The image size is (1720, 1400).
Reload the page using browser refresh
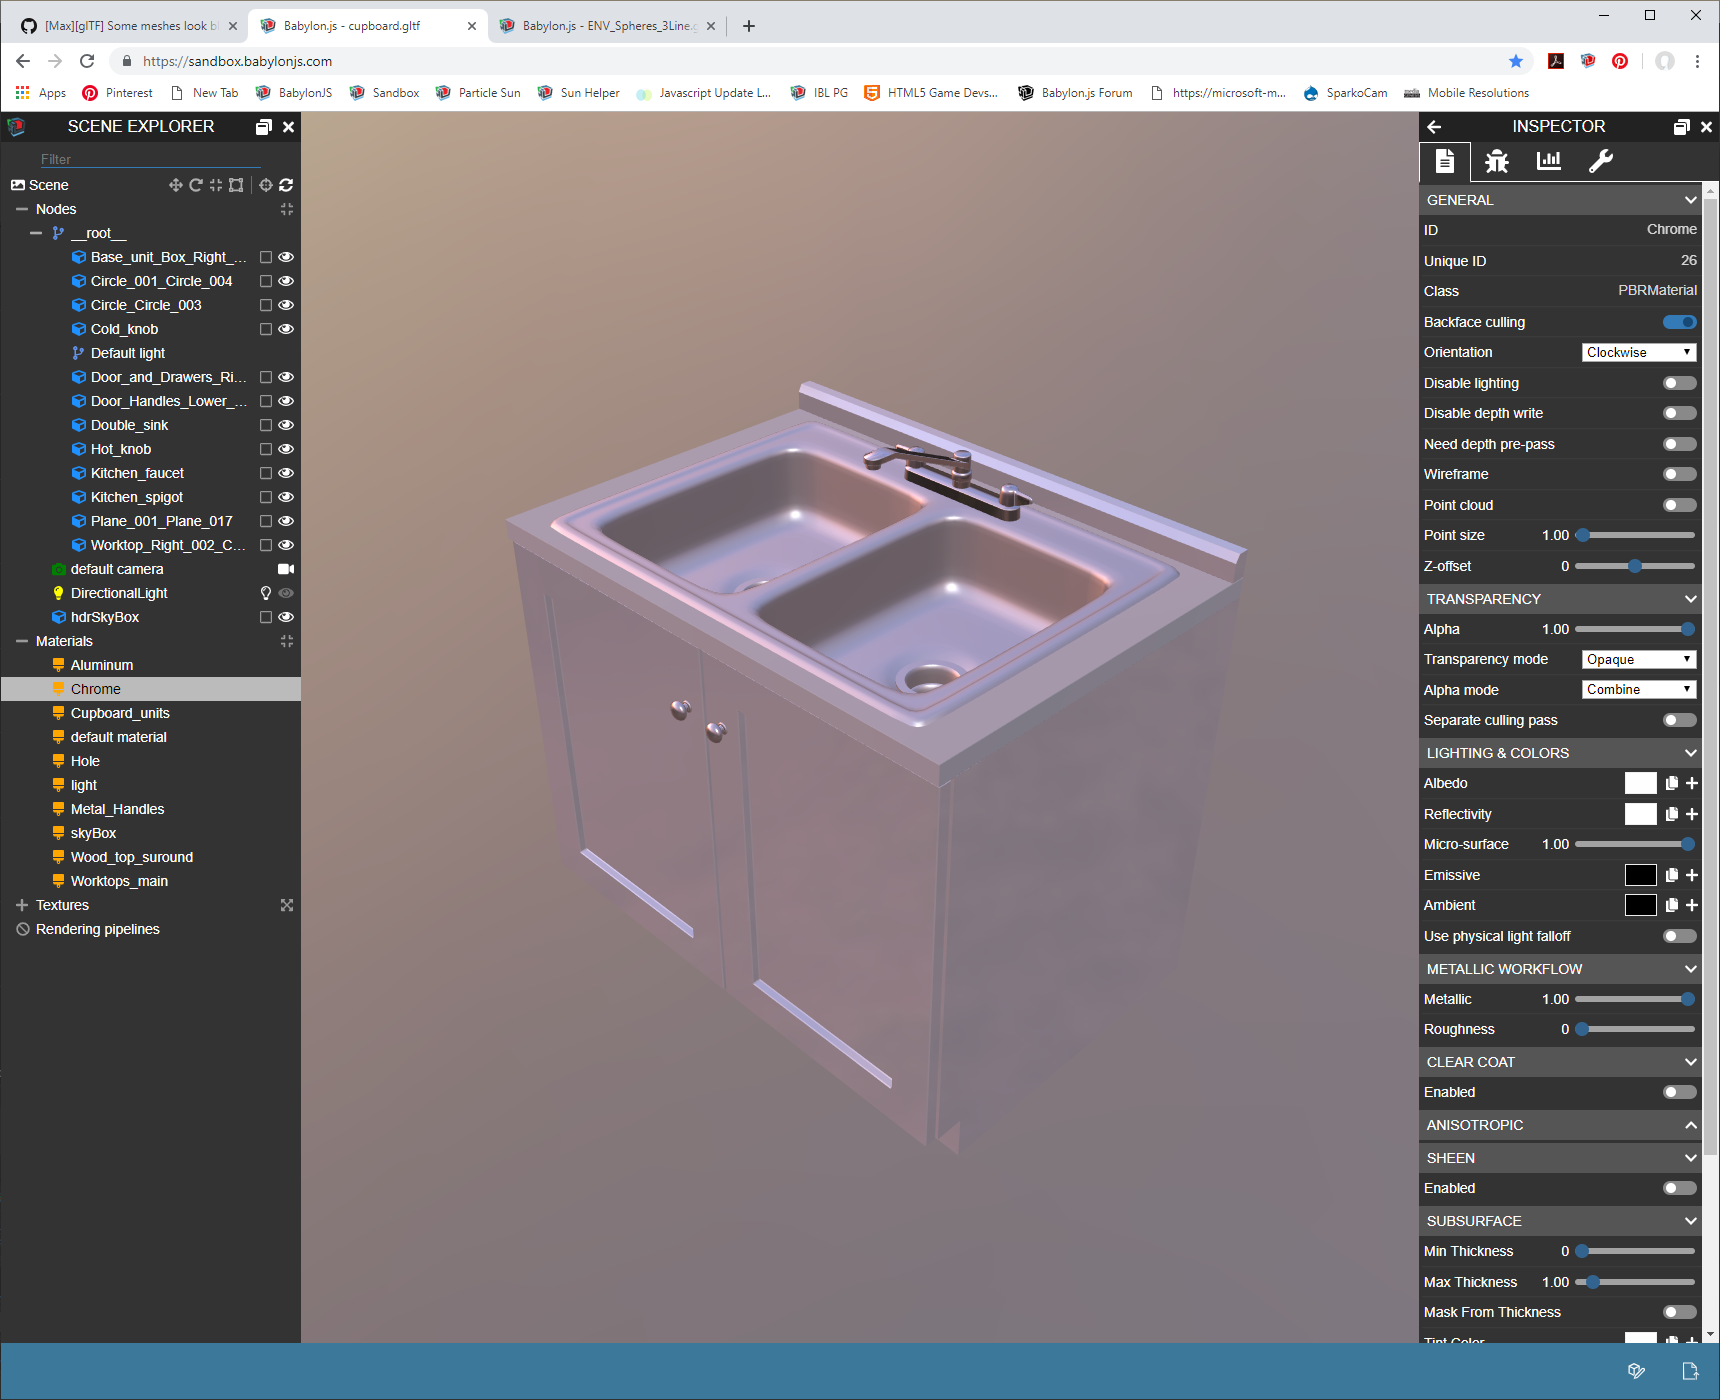pos(87,61)
